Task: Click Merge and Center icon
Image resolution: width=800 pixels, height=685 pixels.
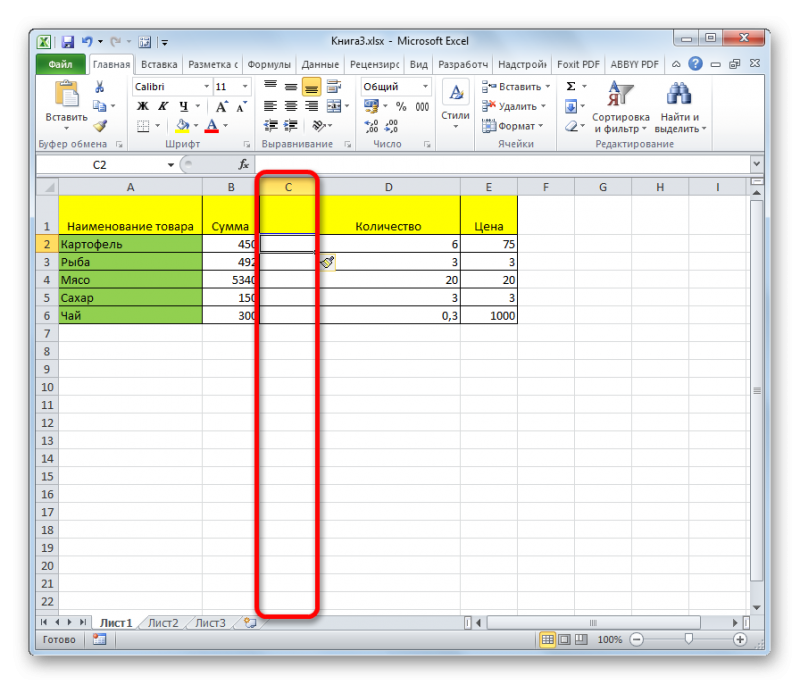Action: click(334, 106)
